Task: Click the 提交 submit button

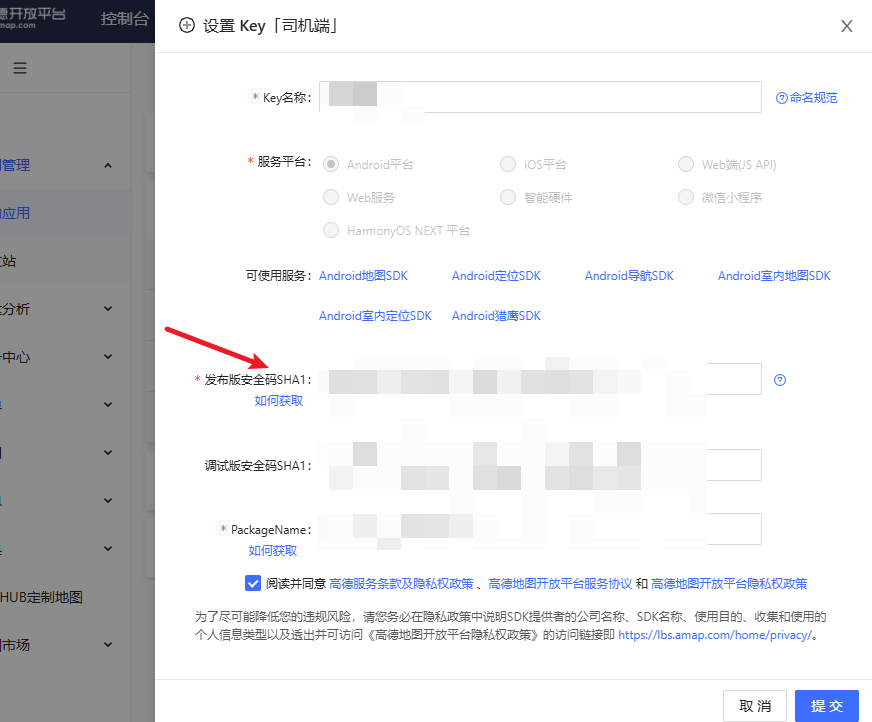Action: (x=826, y=706)
